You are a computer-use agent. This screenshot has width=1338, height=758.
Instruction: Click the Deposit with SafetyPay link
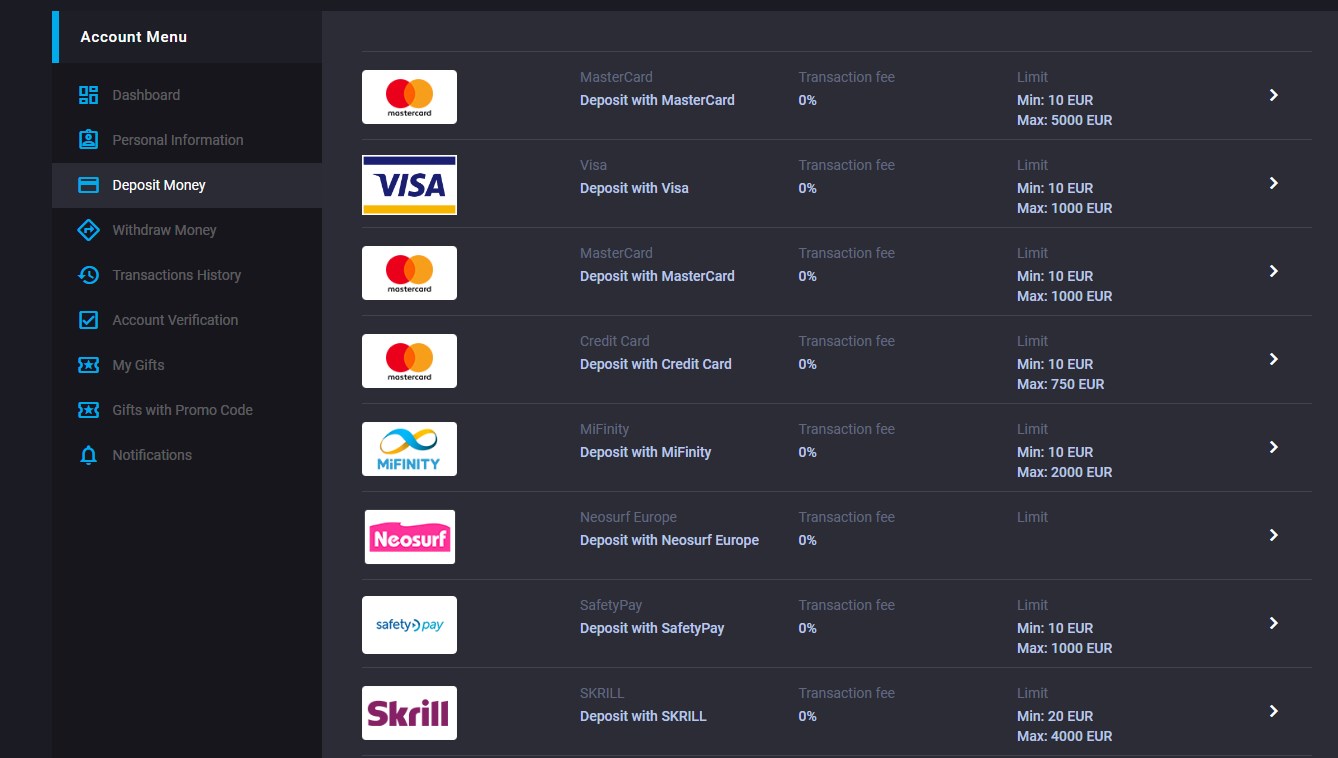pos(652,628)
